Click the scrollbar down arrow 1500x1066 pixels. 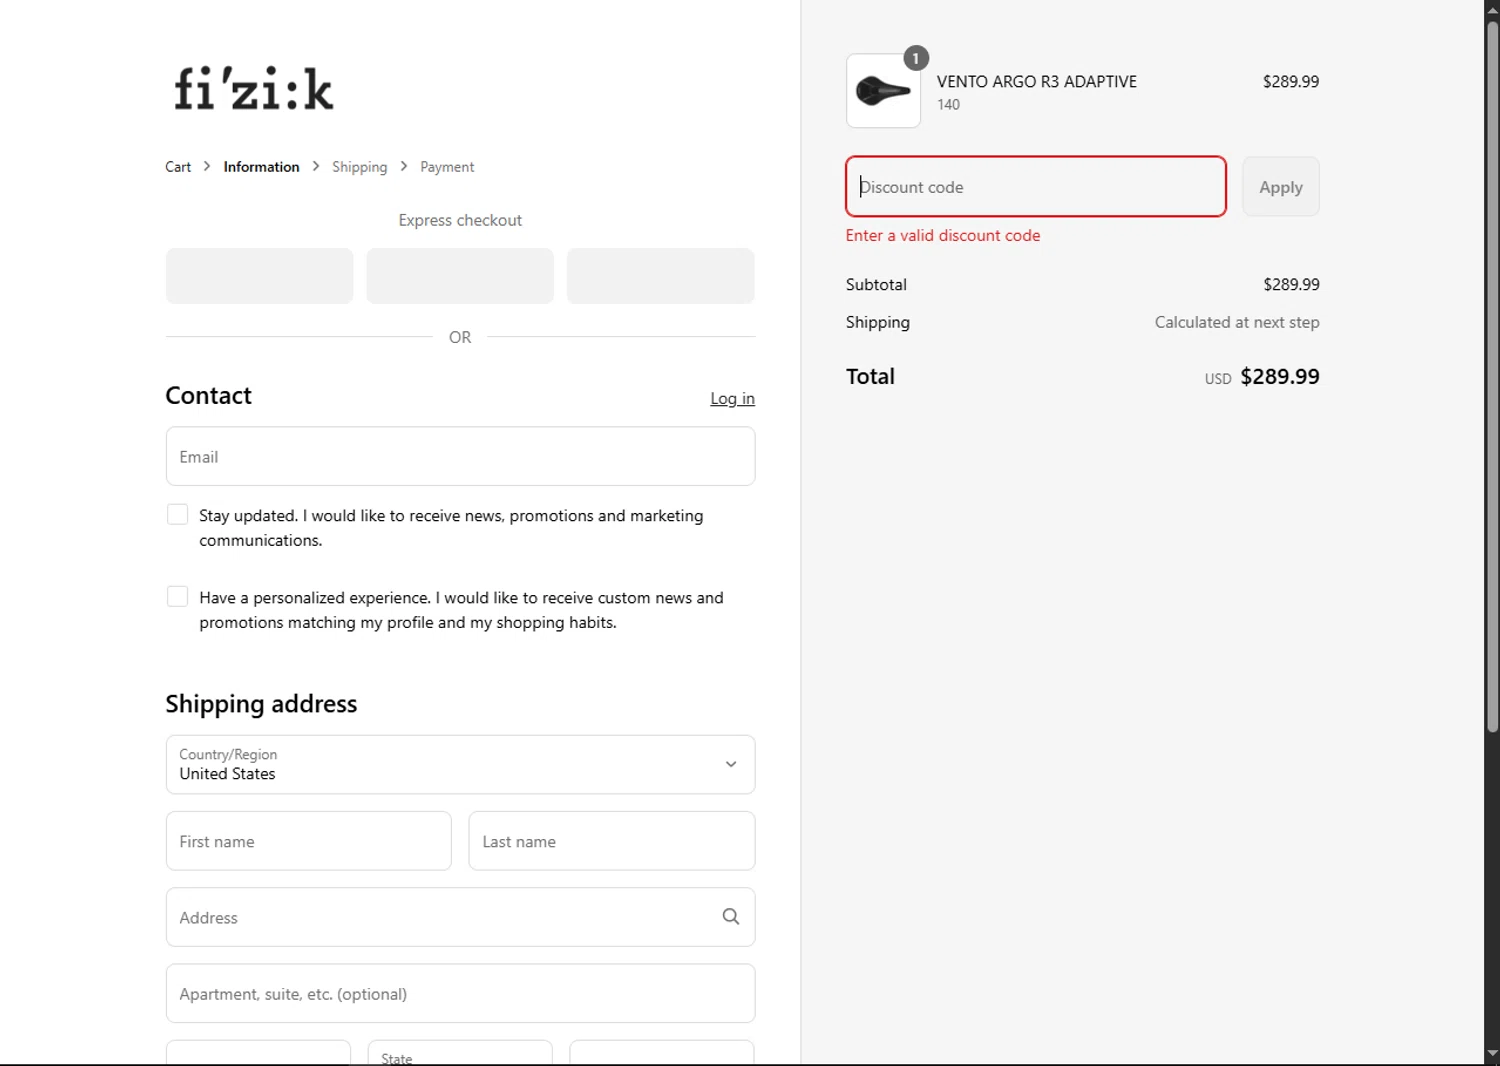[x=1492, y=1053]
